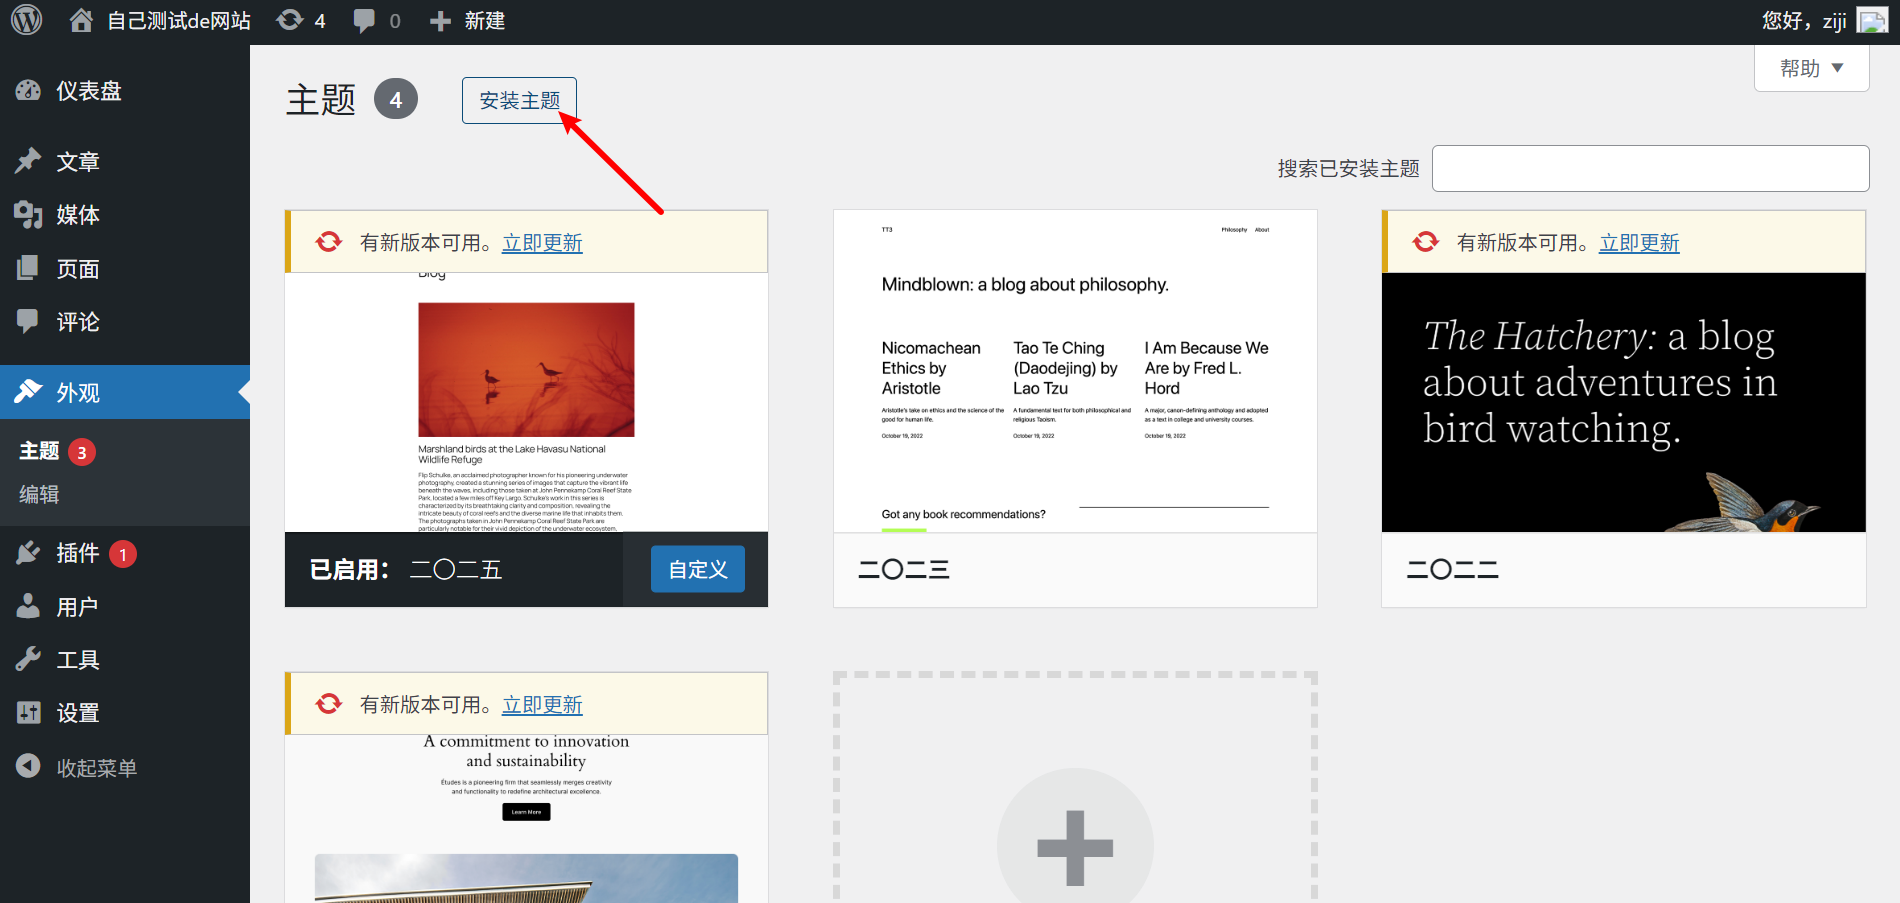Click 自己测试de网站 site name link
The image size is (1900, 903).
click(179, 21)
